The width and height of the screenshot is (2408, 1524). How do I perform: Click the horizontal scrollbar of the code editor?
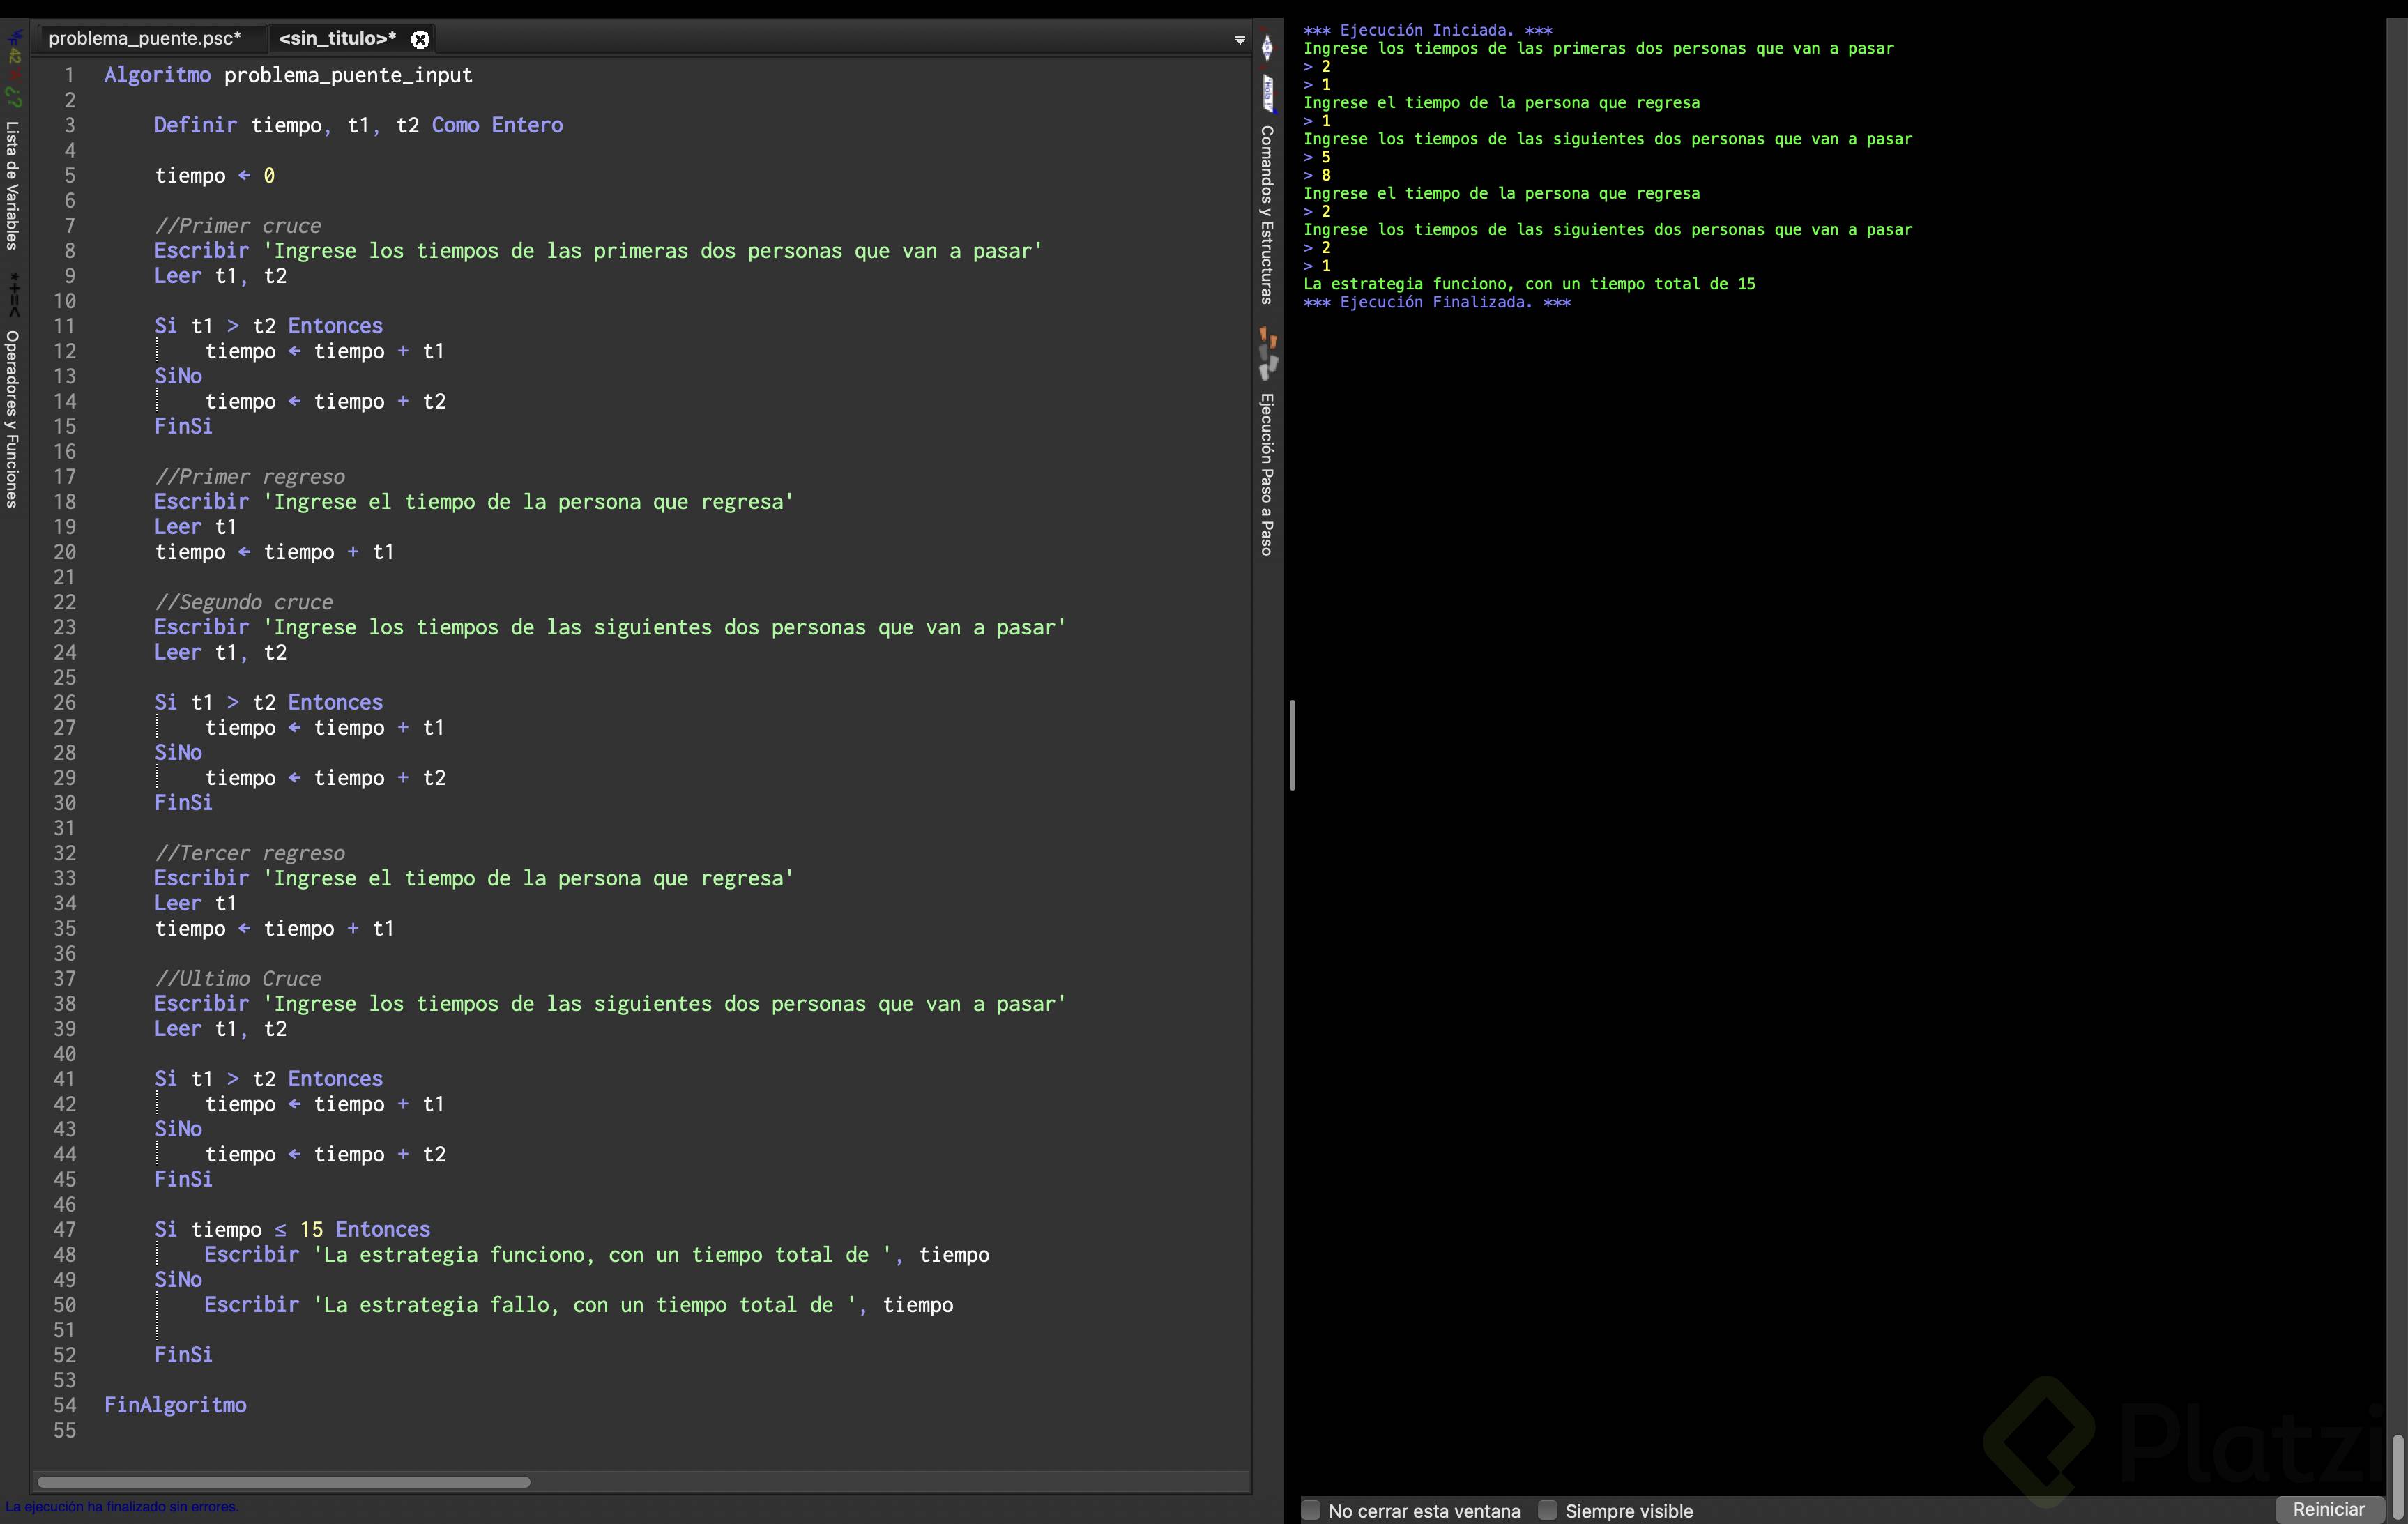coord(283,1481)
